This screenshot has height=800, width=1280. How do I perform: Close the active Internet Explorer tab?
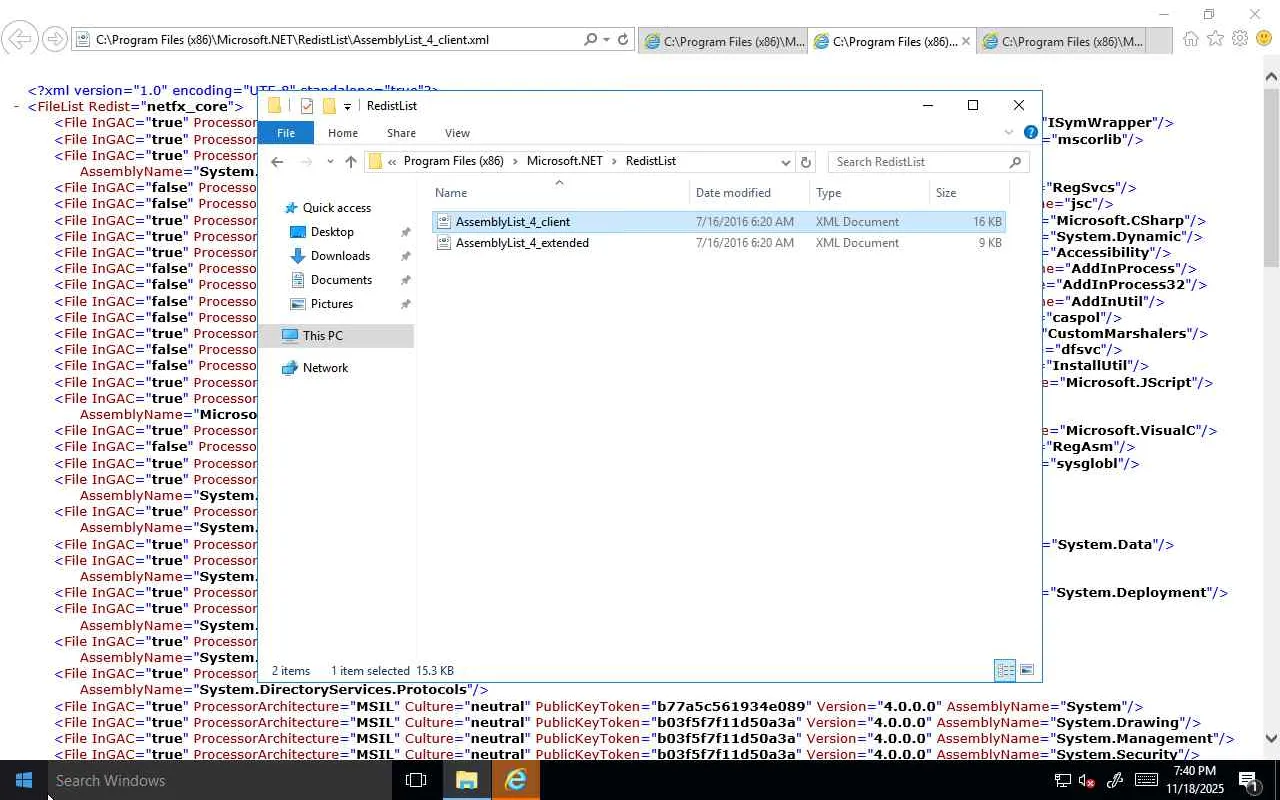(966, 41)
